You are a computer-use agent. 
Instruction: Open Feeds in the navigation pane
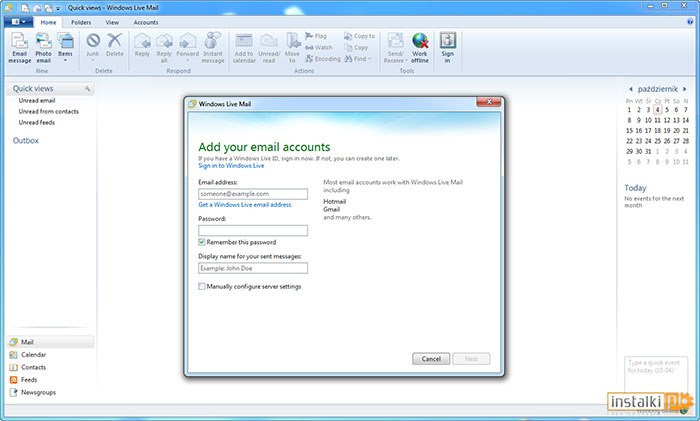[29, 380]
